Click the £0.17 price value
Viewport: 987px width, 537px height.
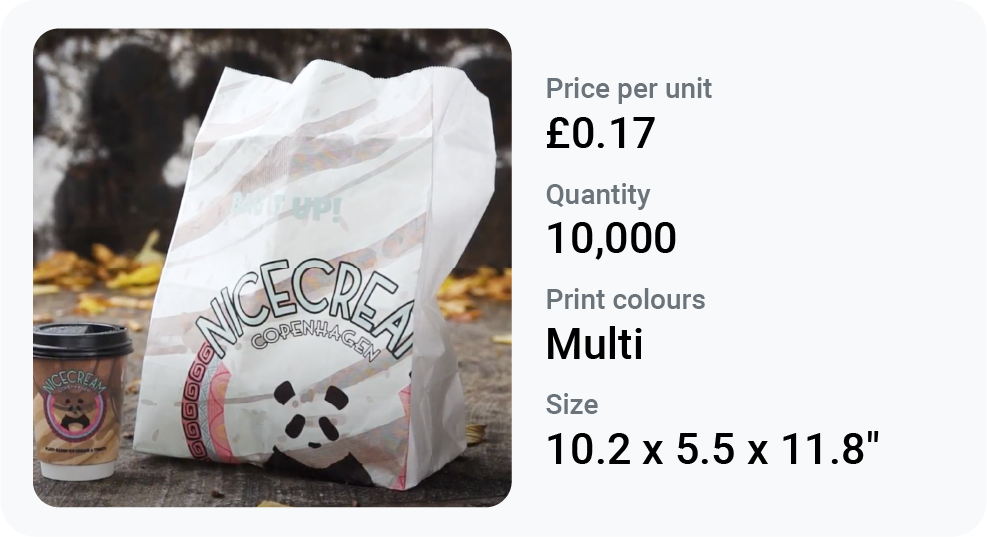click(x=600, y=133)
